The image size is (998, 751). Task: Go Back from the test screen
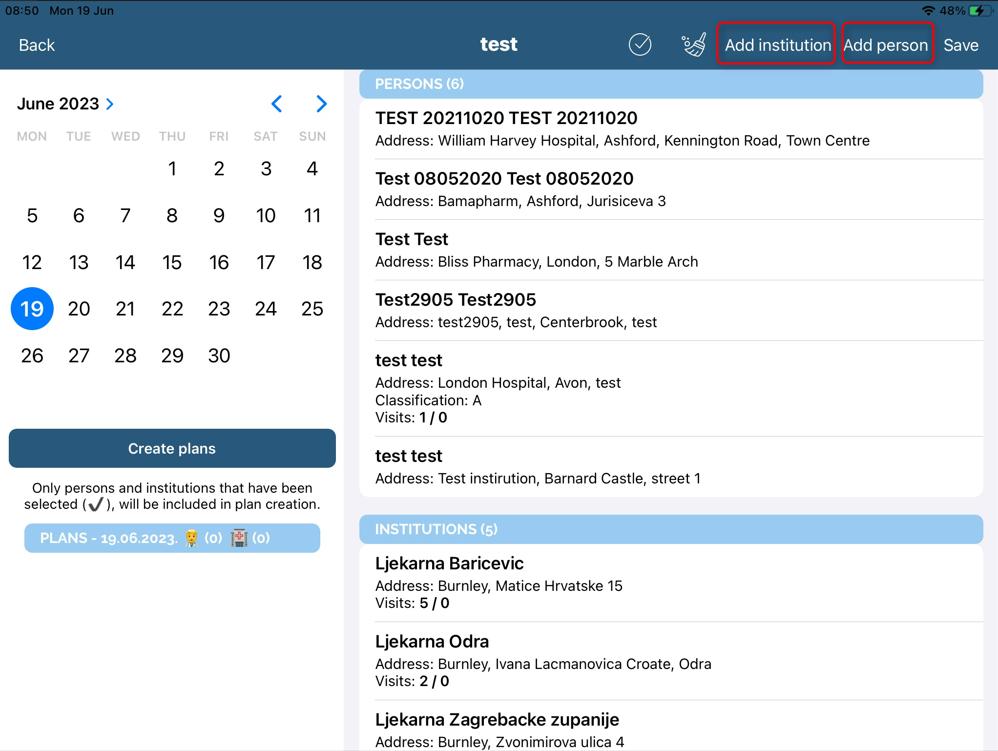[x=37, y=45]
